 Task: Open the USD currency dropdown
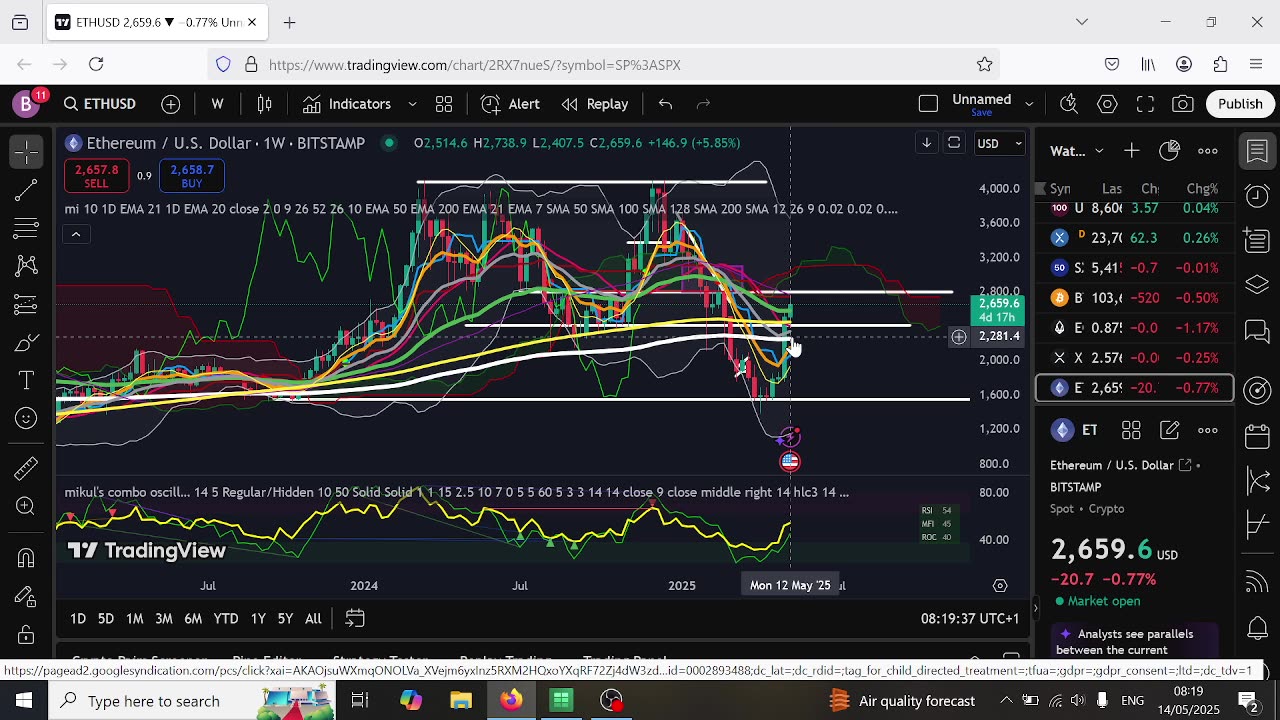point(1000,143)
